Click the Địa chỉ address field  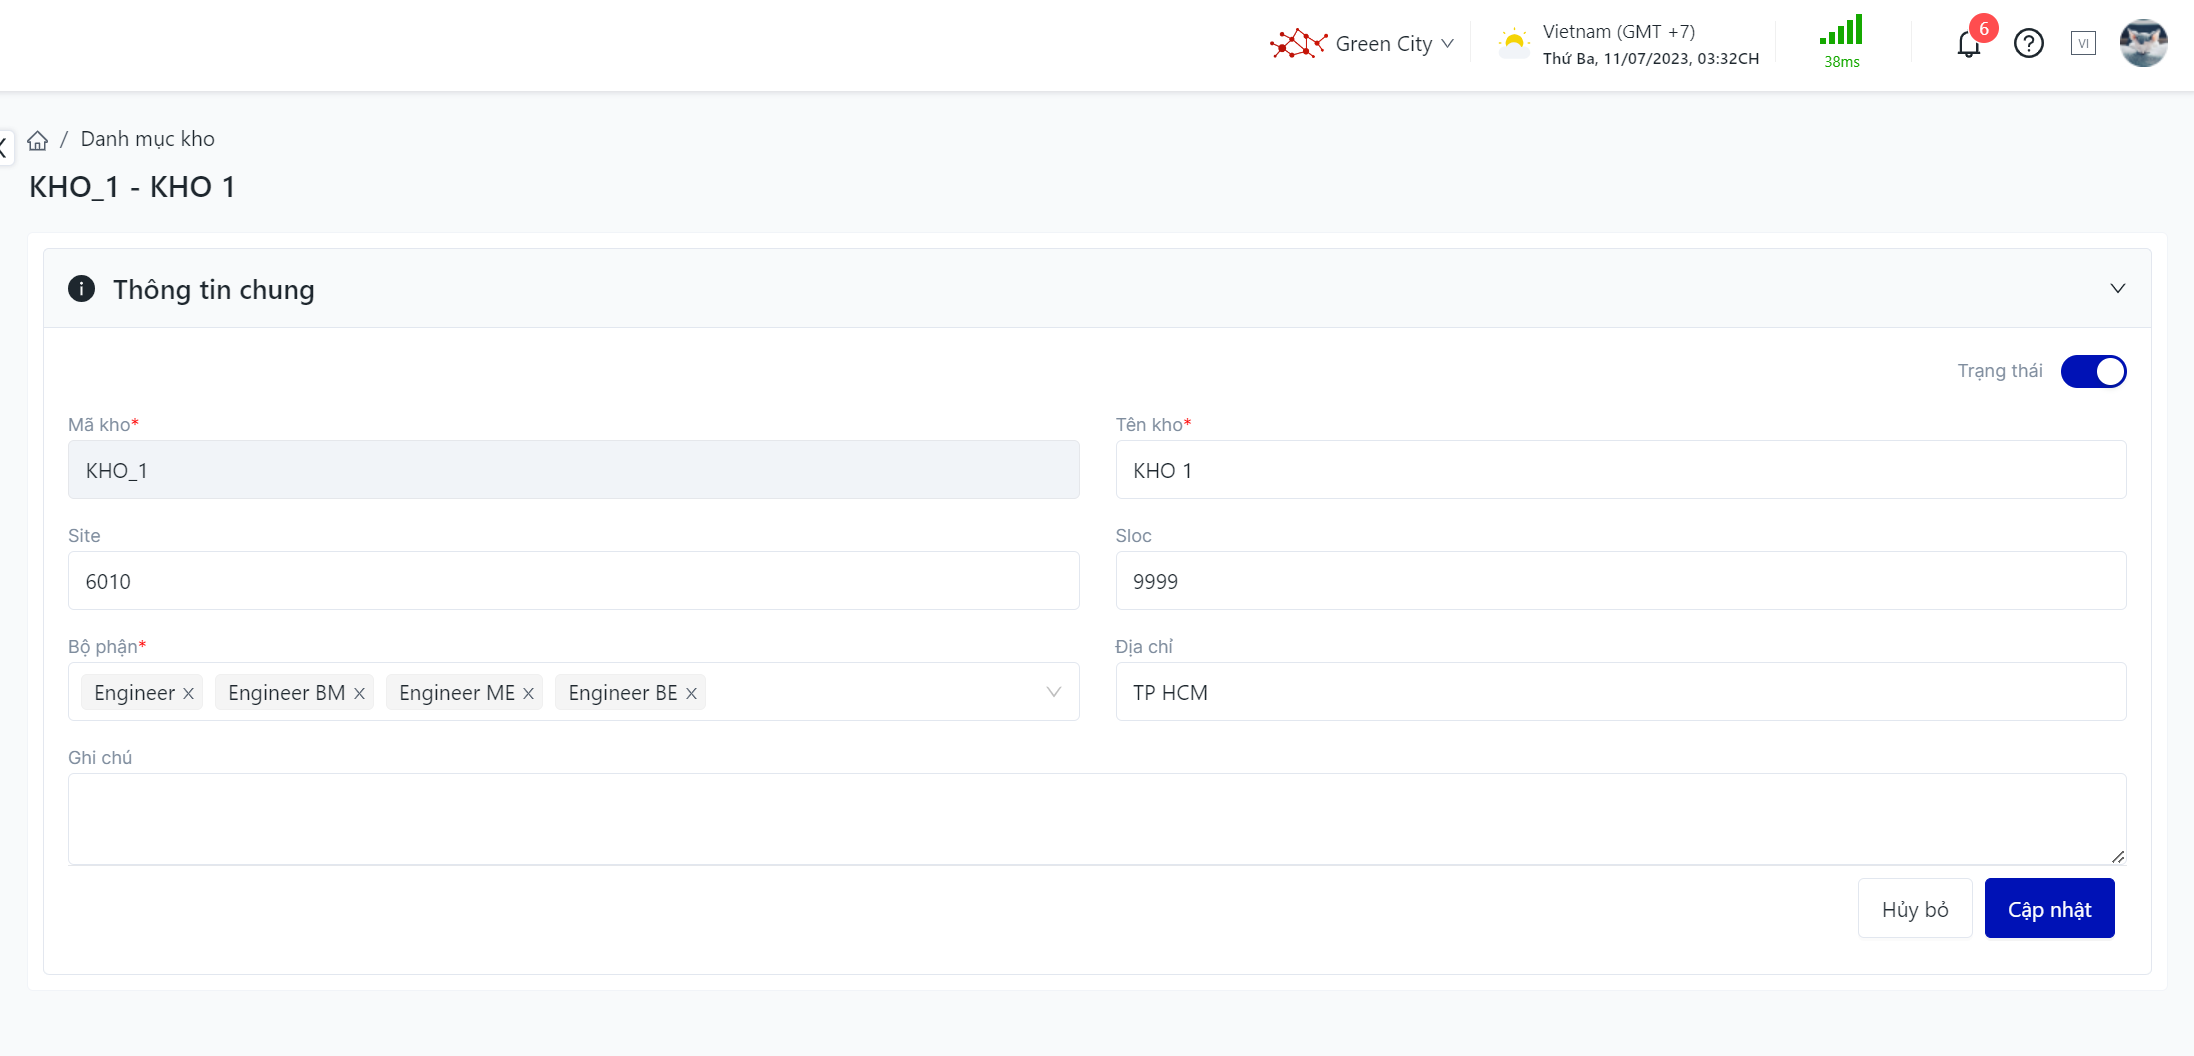tap(1620, 692)
